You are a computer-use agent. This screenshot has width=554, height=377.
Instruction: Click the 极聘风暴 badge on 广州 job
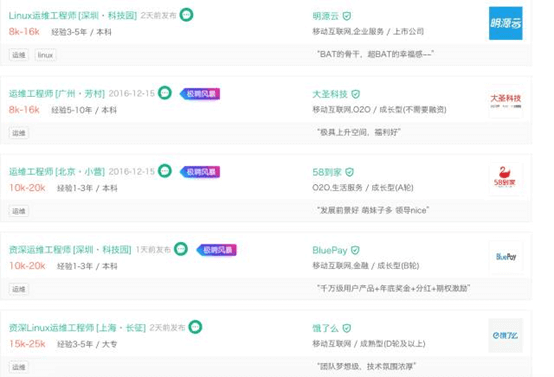(x=200, y=94)
